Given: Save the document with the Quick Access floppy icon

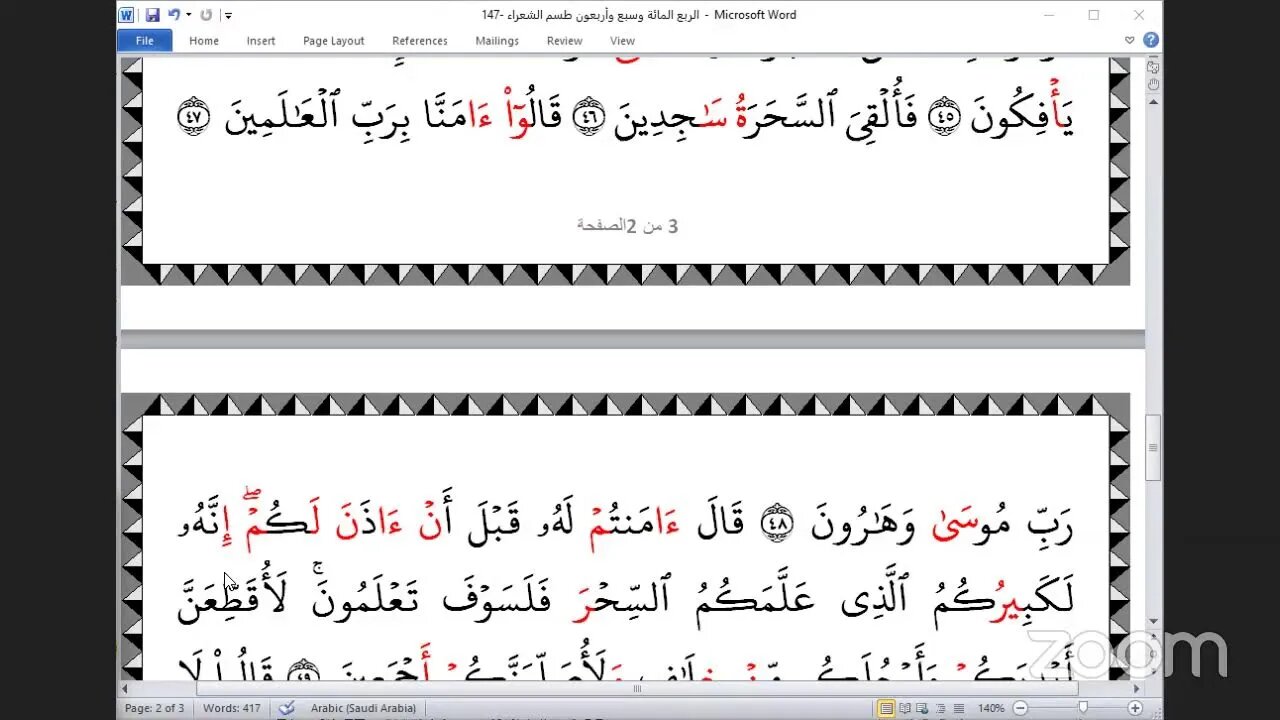Looking at the screenshot, I should (152, 15).
